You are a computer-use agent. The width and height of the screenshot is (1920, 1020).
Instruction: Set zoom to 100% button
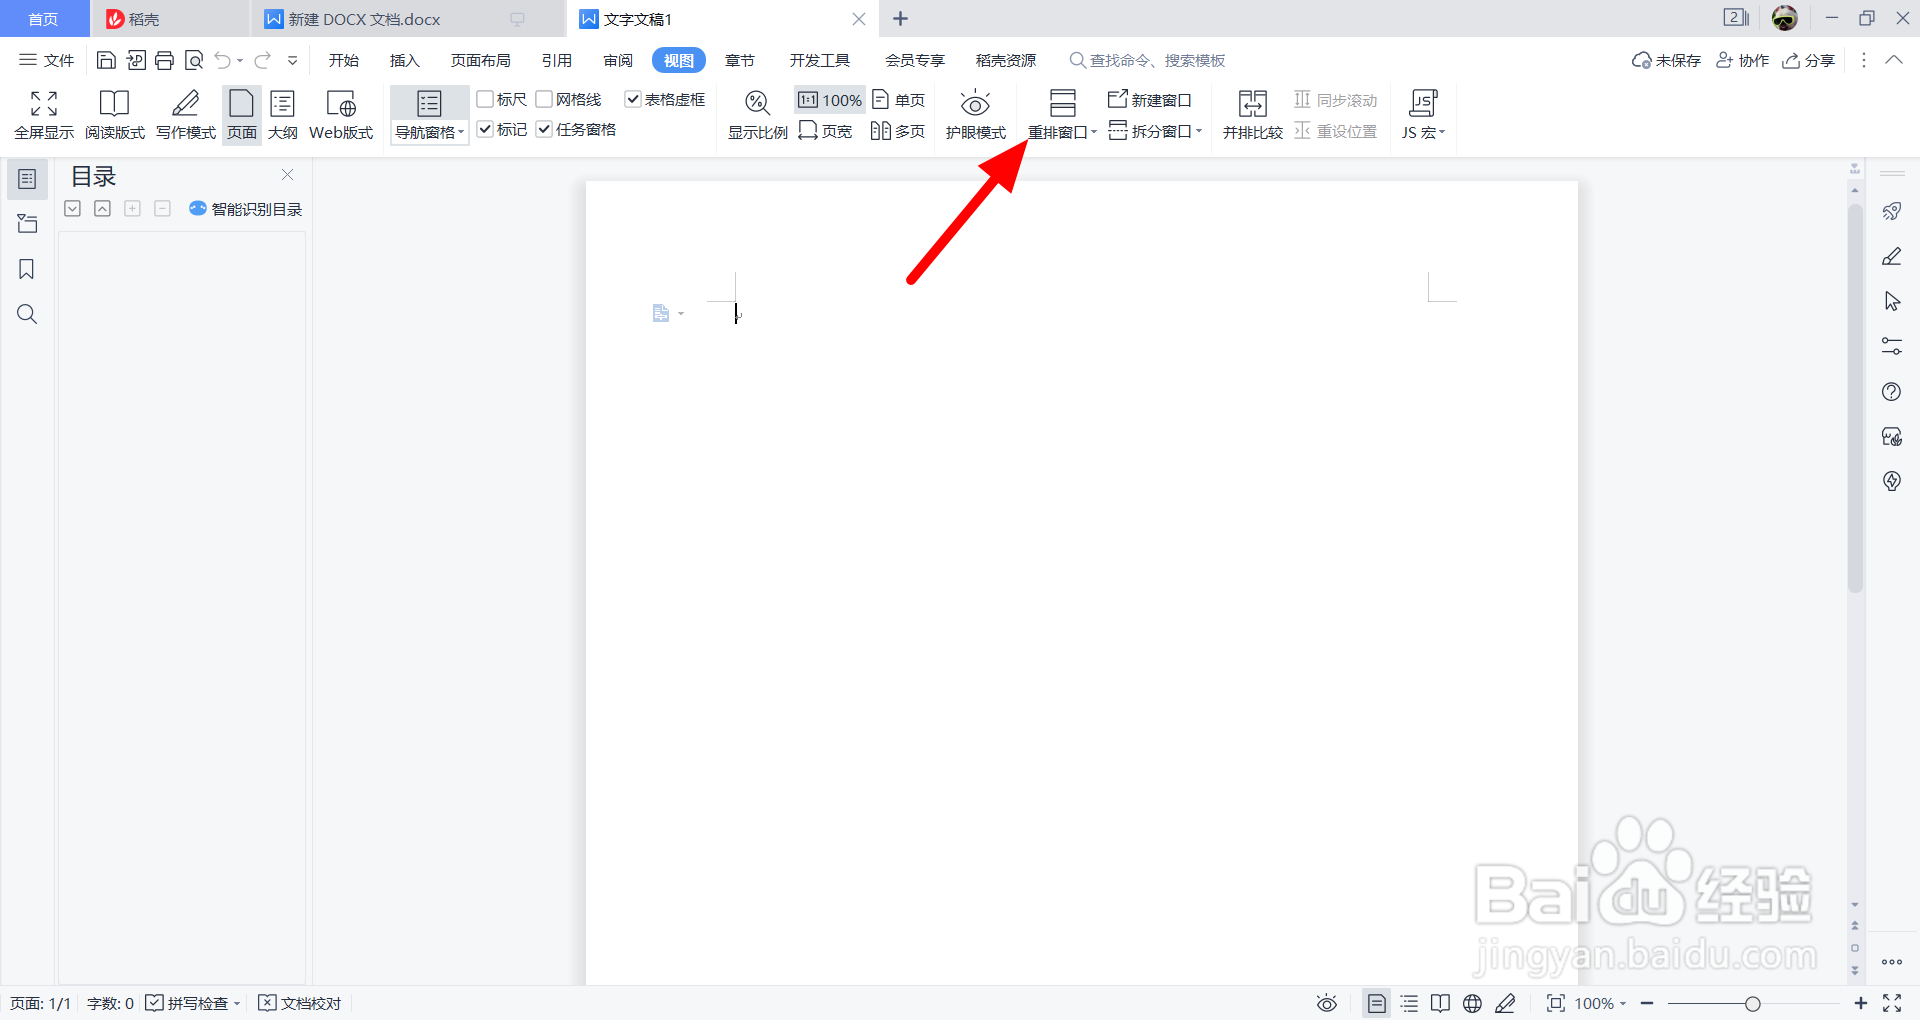click(830, 100)
